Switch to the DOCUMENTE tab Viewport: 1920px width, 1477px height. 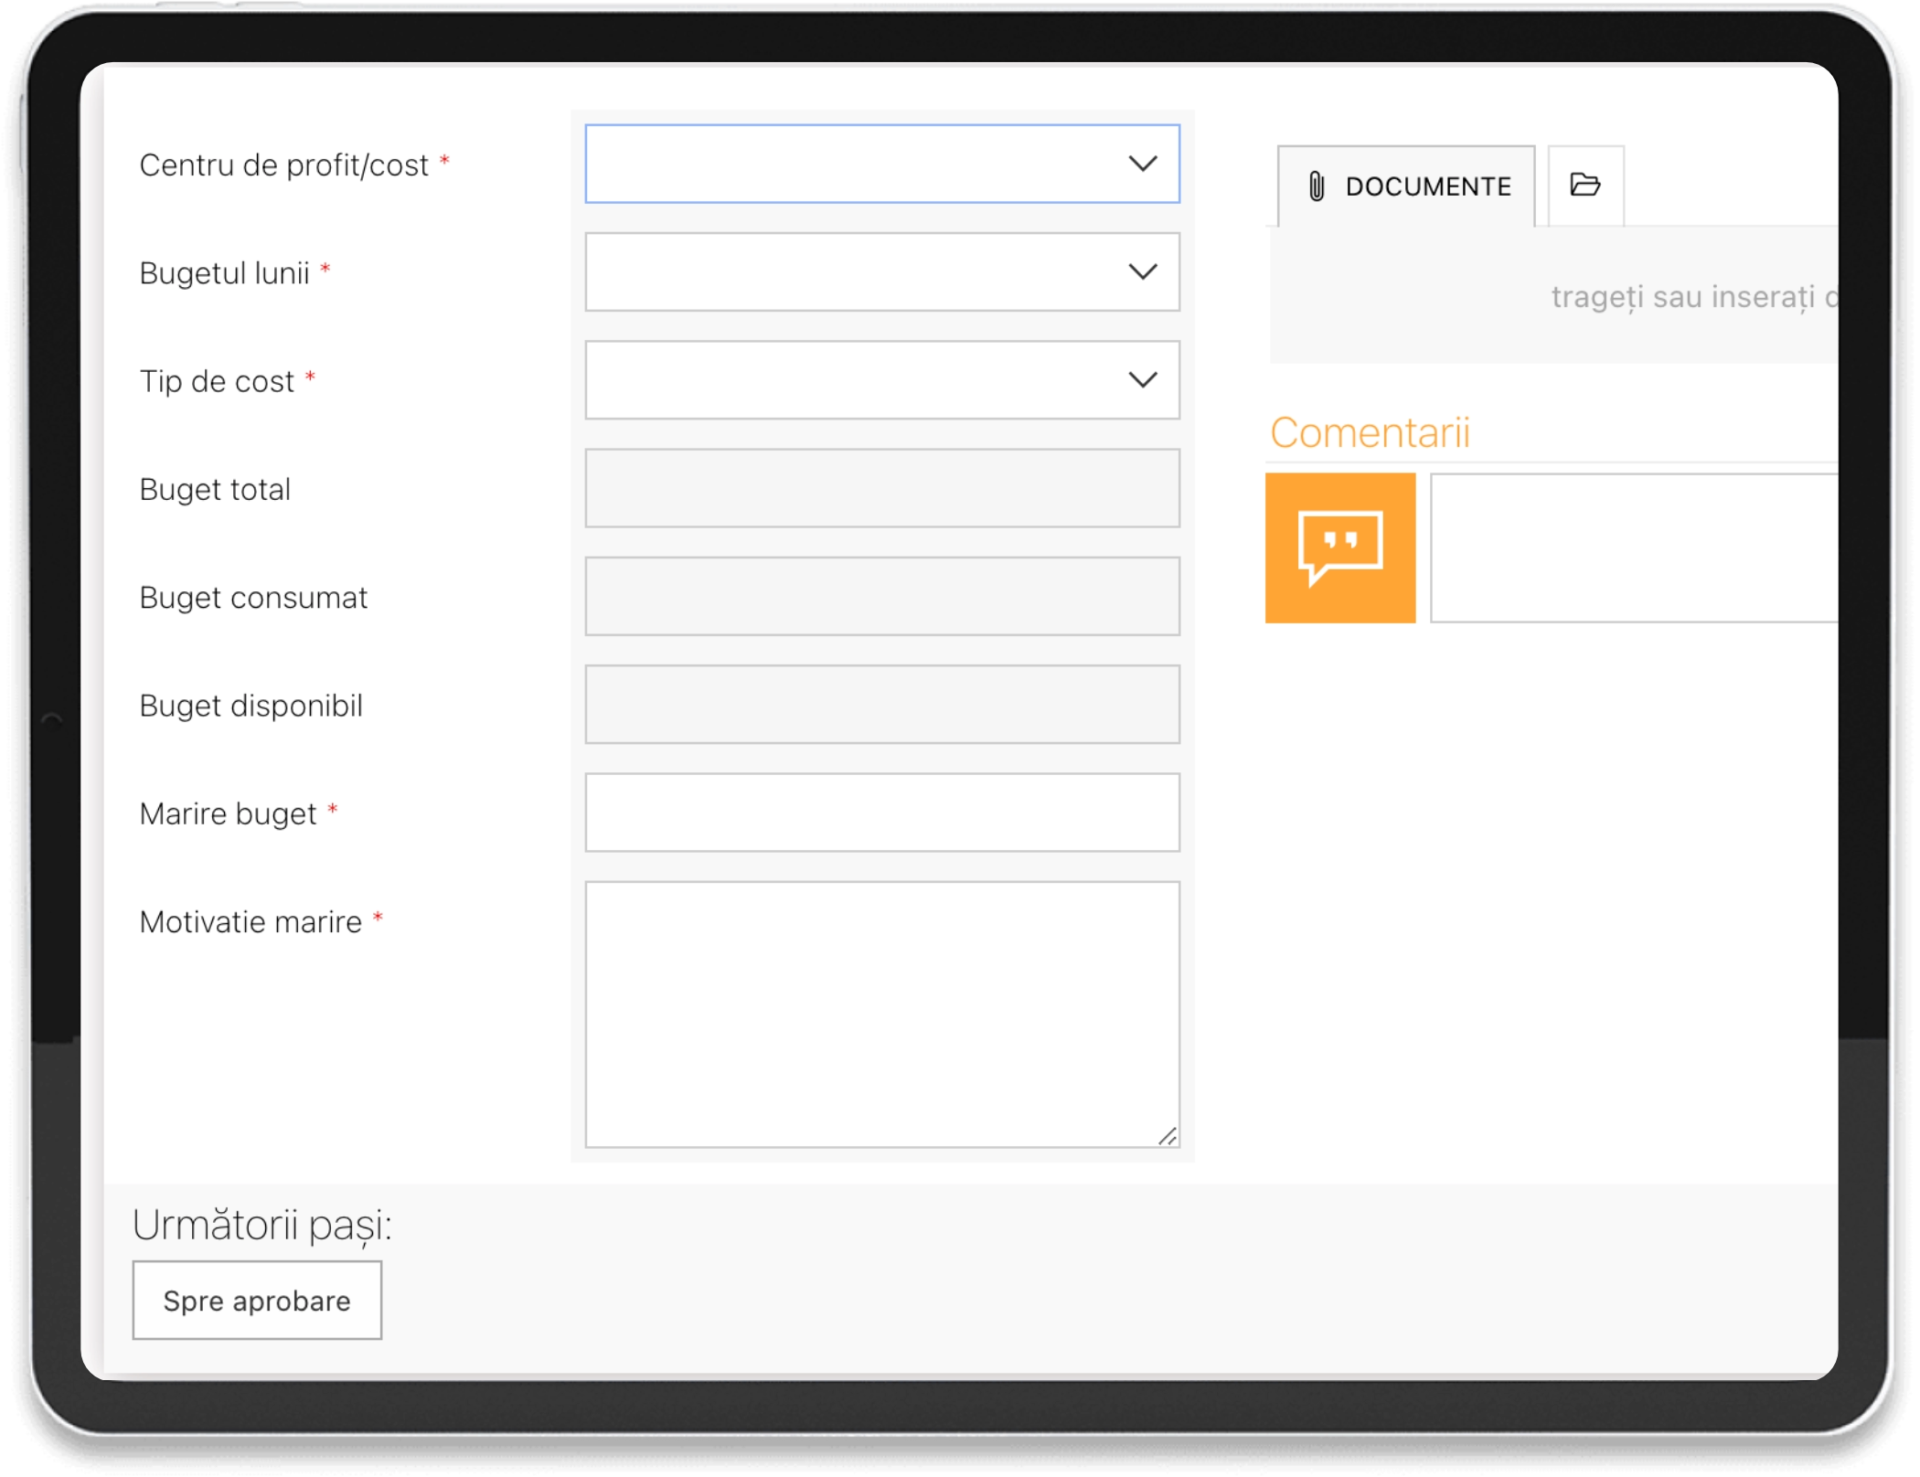click(x=1427, y=187)
